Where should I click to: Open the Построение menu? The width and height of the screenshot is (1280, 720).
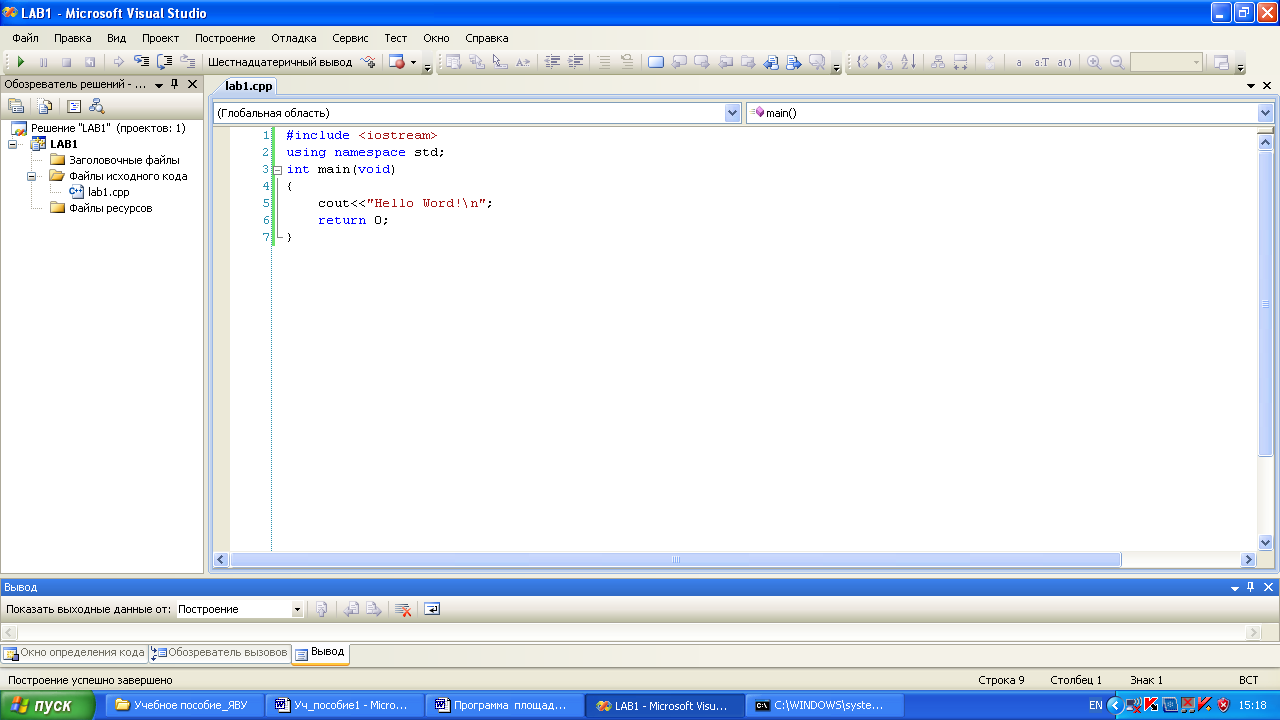pos(225,38)
